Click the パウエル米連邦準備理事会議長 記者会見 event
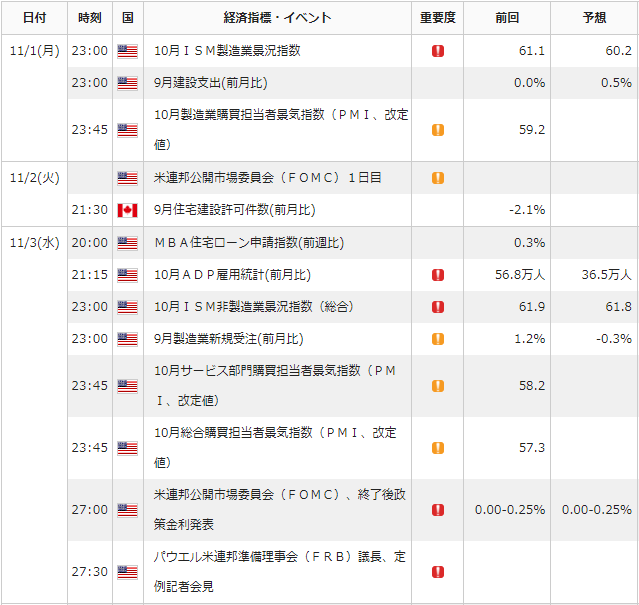This screenshot has width=639, height=605. coord(280,572)
